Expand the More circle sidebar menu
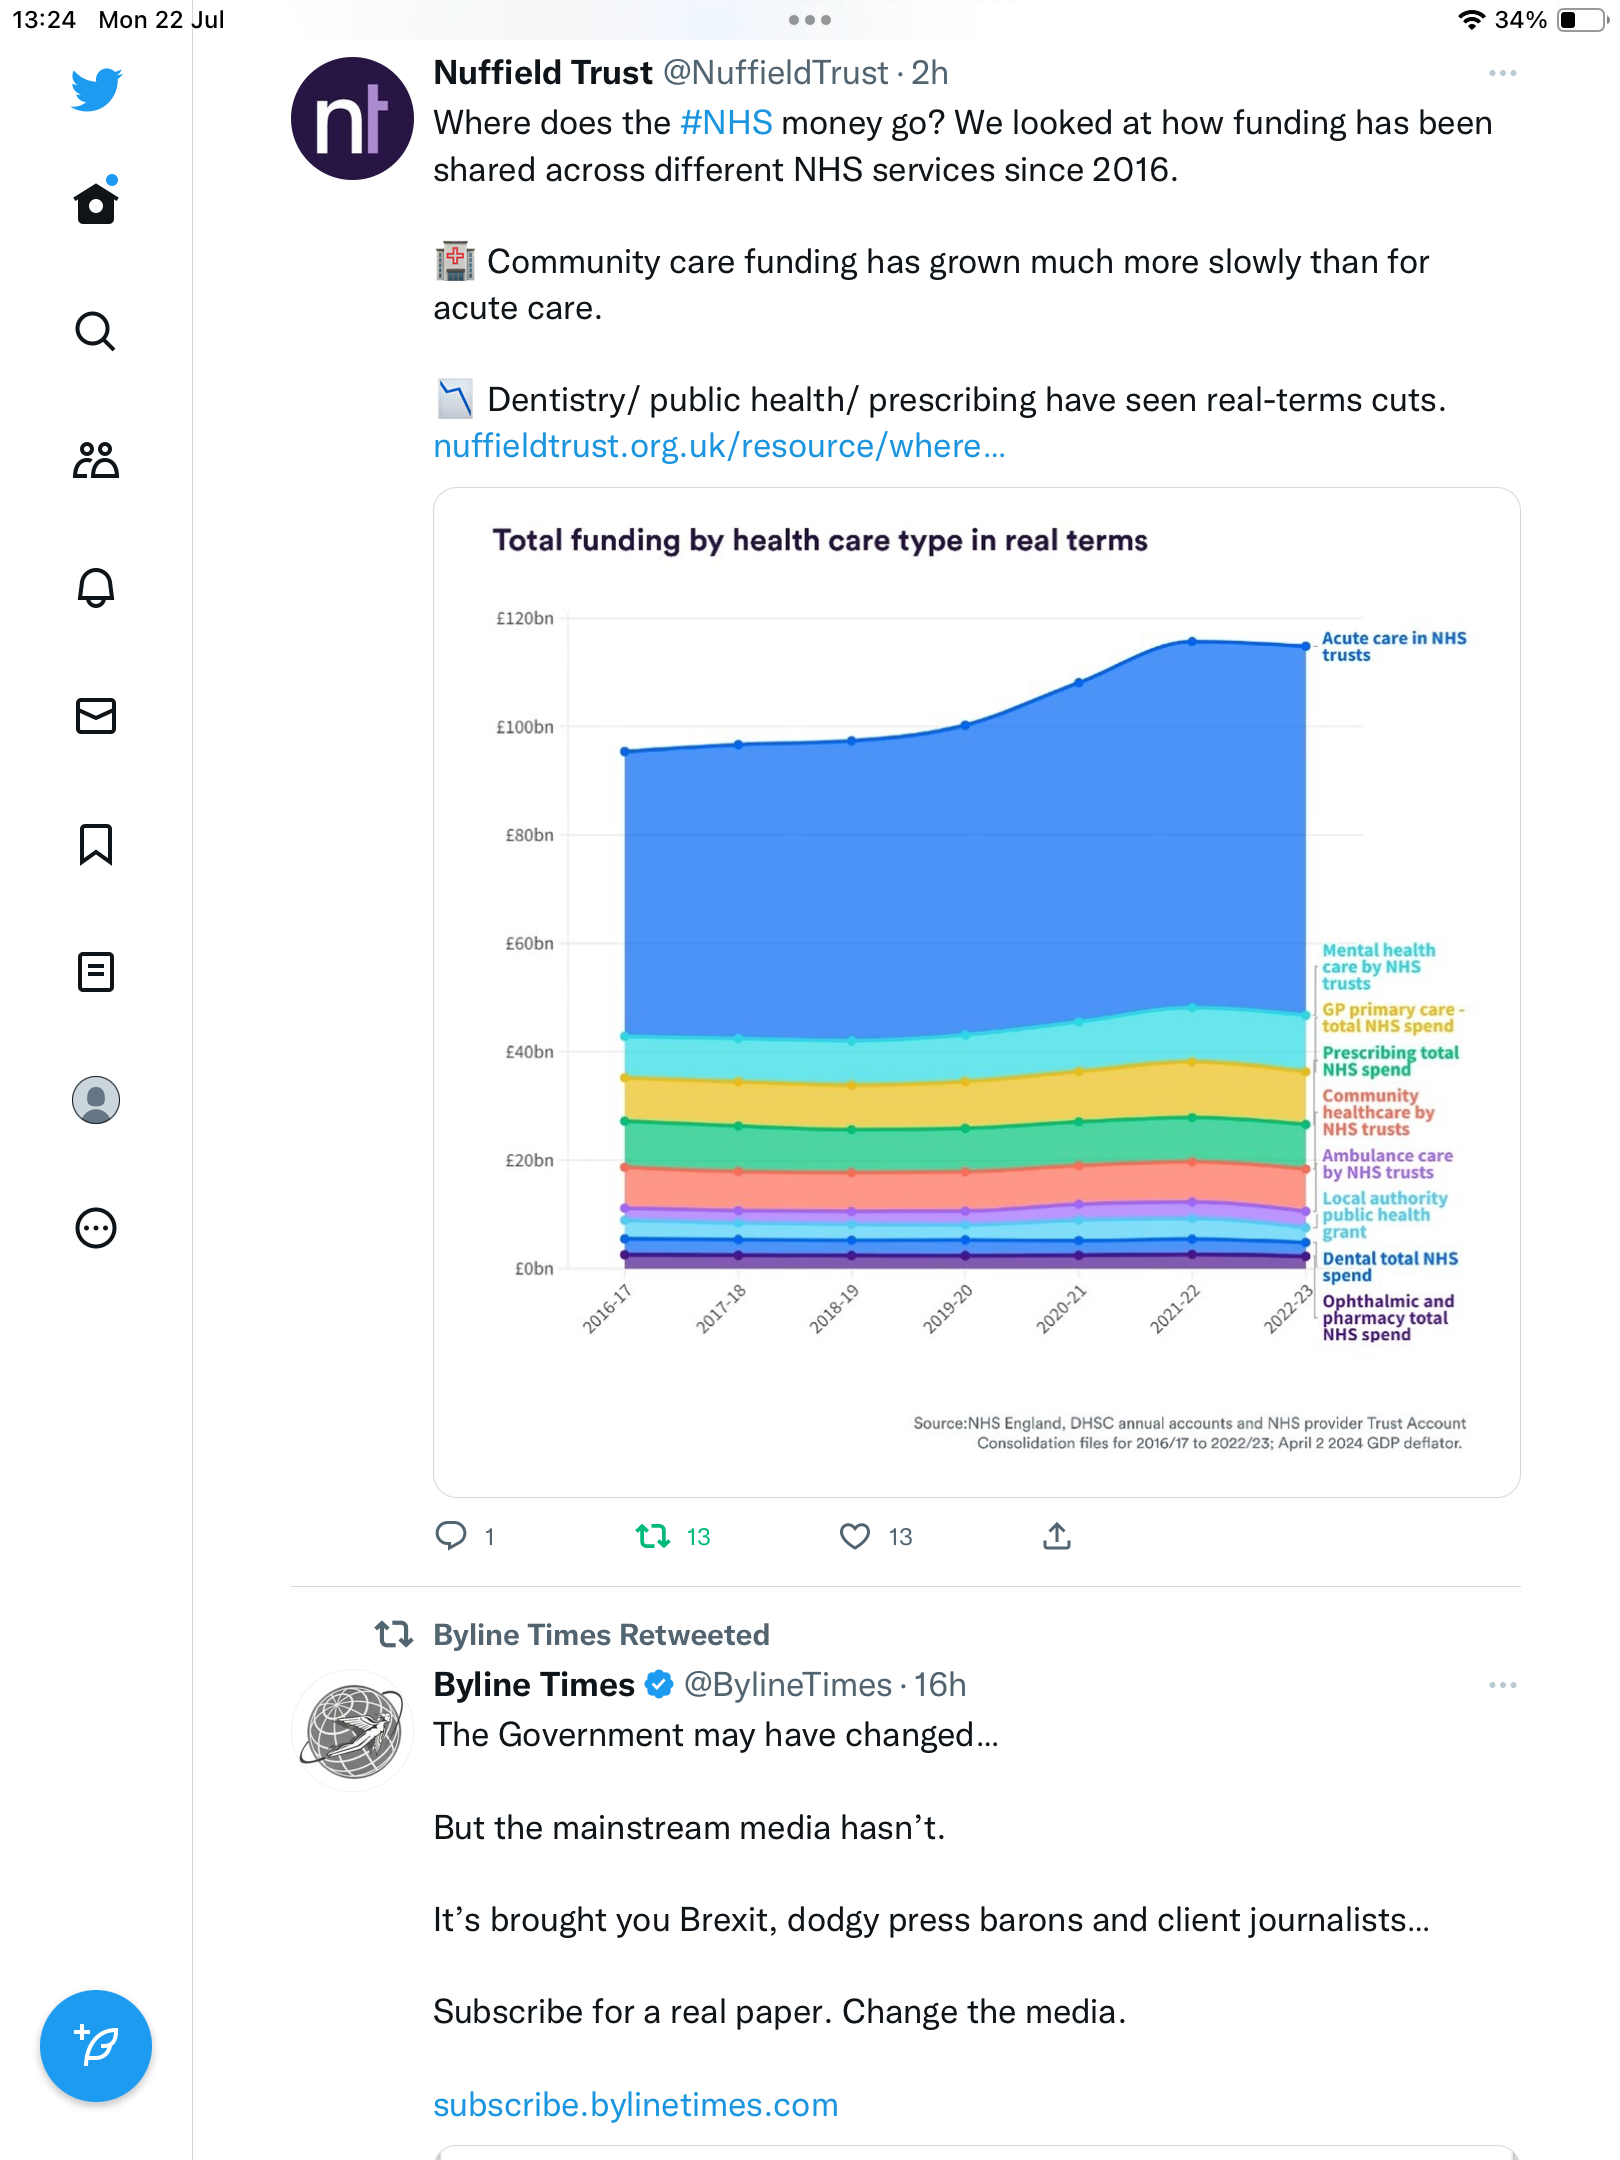The image size is (1620, 2160). click(x=96, y=1228)
